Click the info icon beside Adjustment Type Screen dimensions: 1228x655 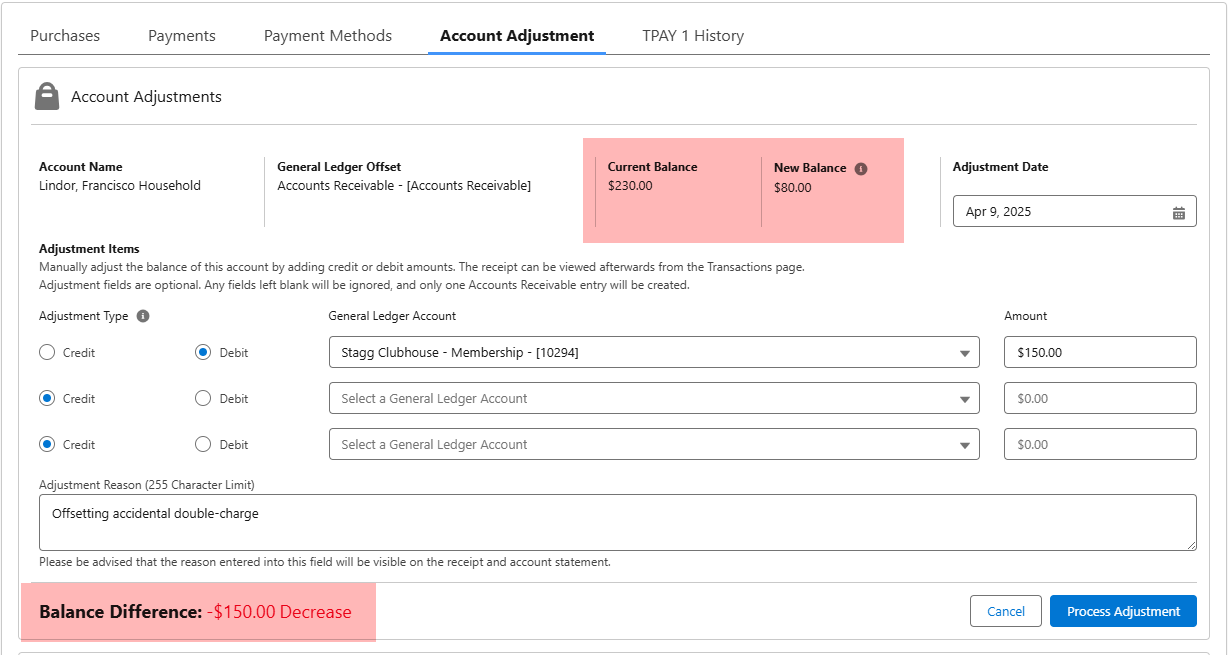141,316
